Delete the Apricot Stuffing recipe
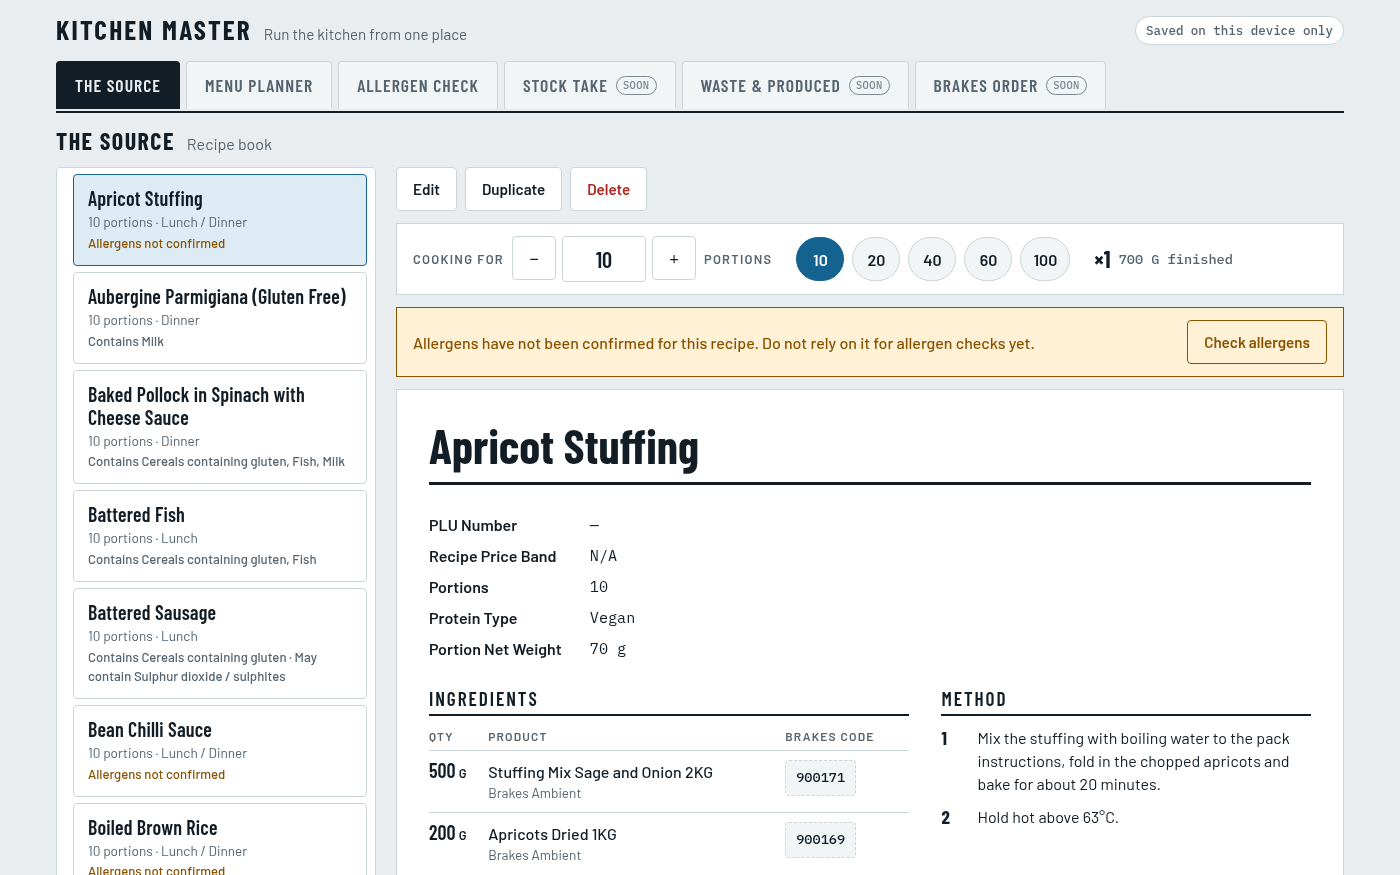The image size is (1400, 875). (x=608, y=189)
